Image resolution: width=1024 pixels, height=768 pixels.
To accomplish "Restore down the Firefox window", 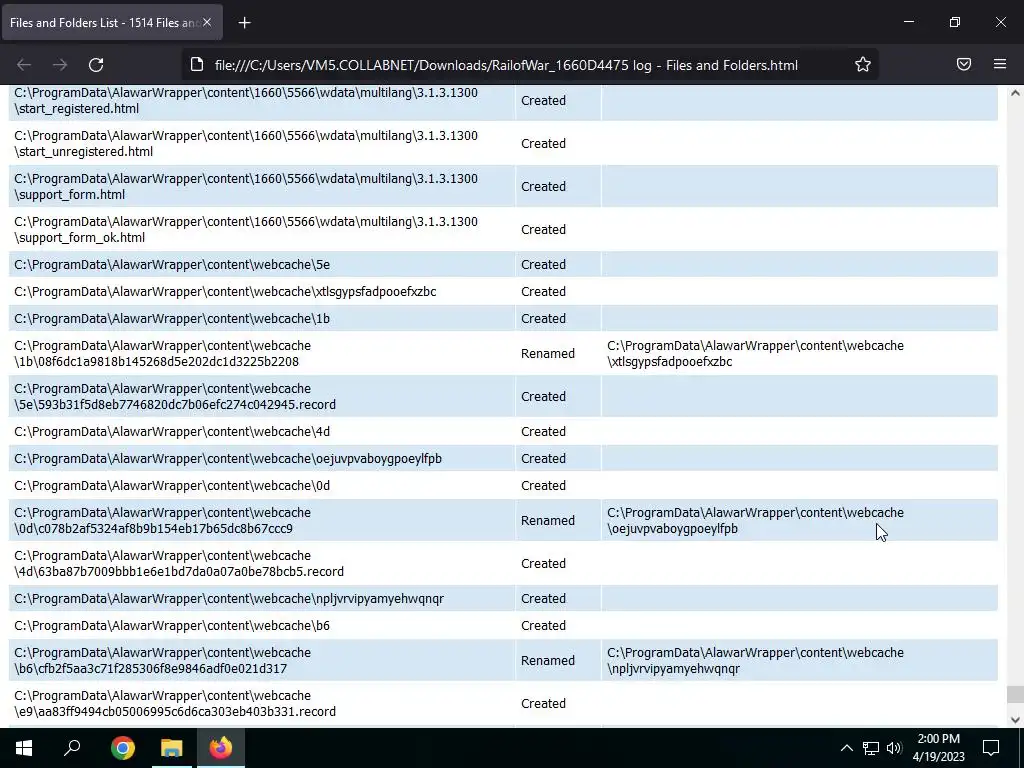I will [x=955, y=22].
